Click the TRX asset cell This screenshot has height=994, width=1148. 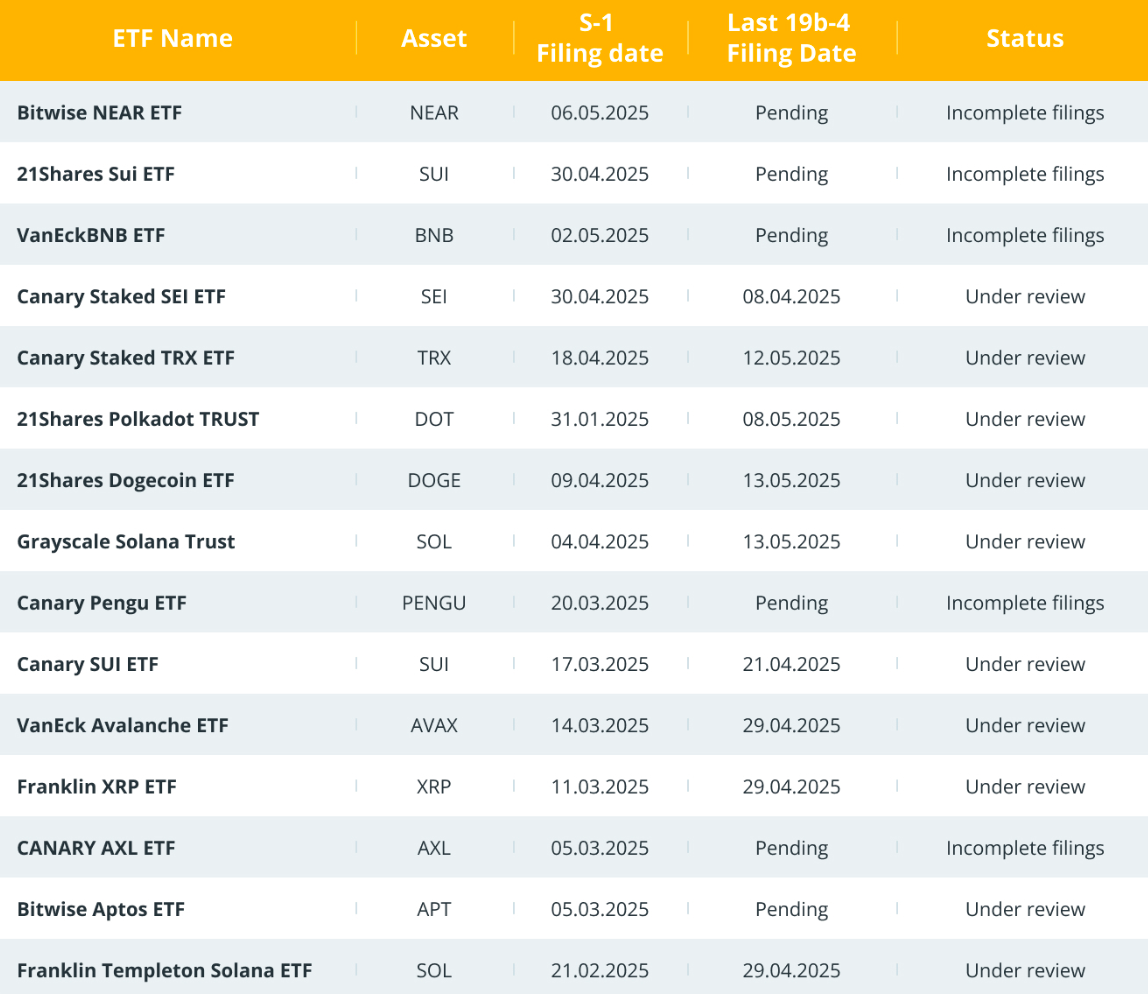(434, 358)
